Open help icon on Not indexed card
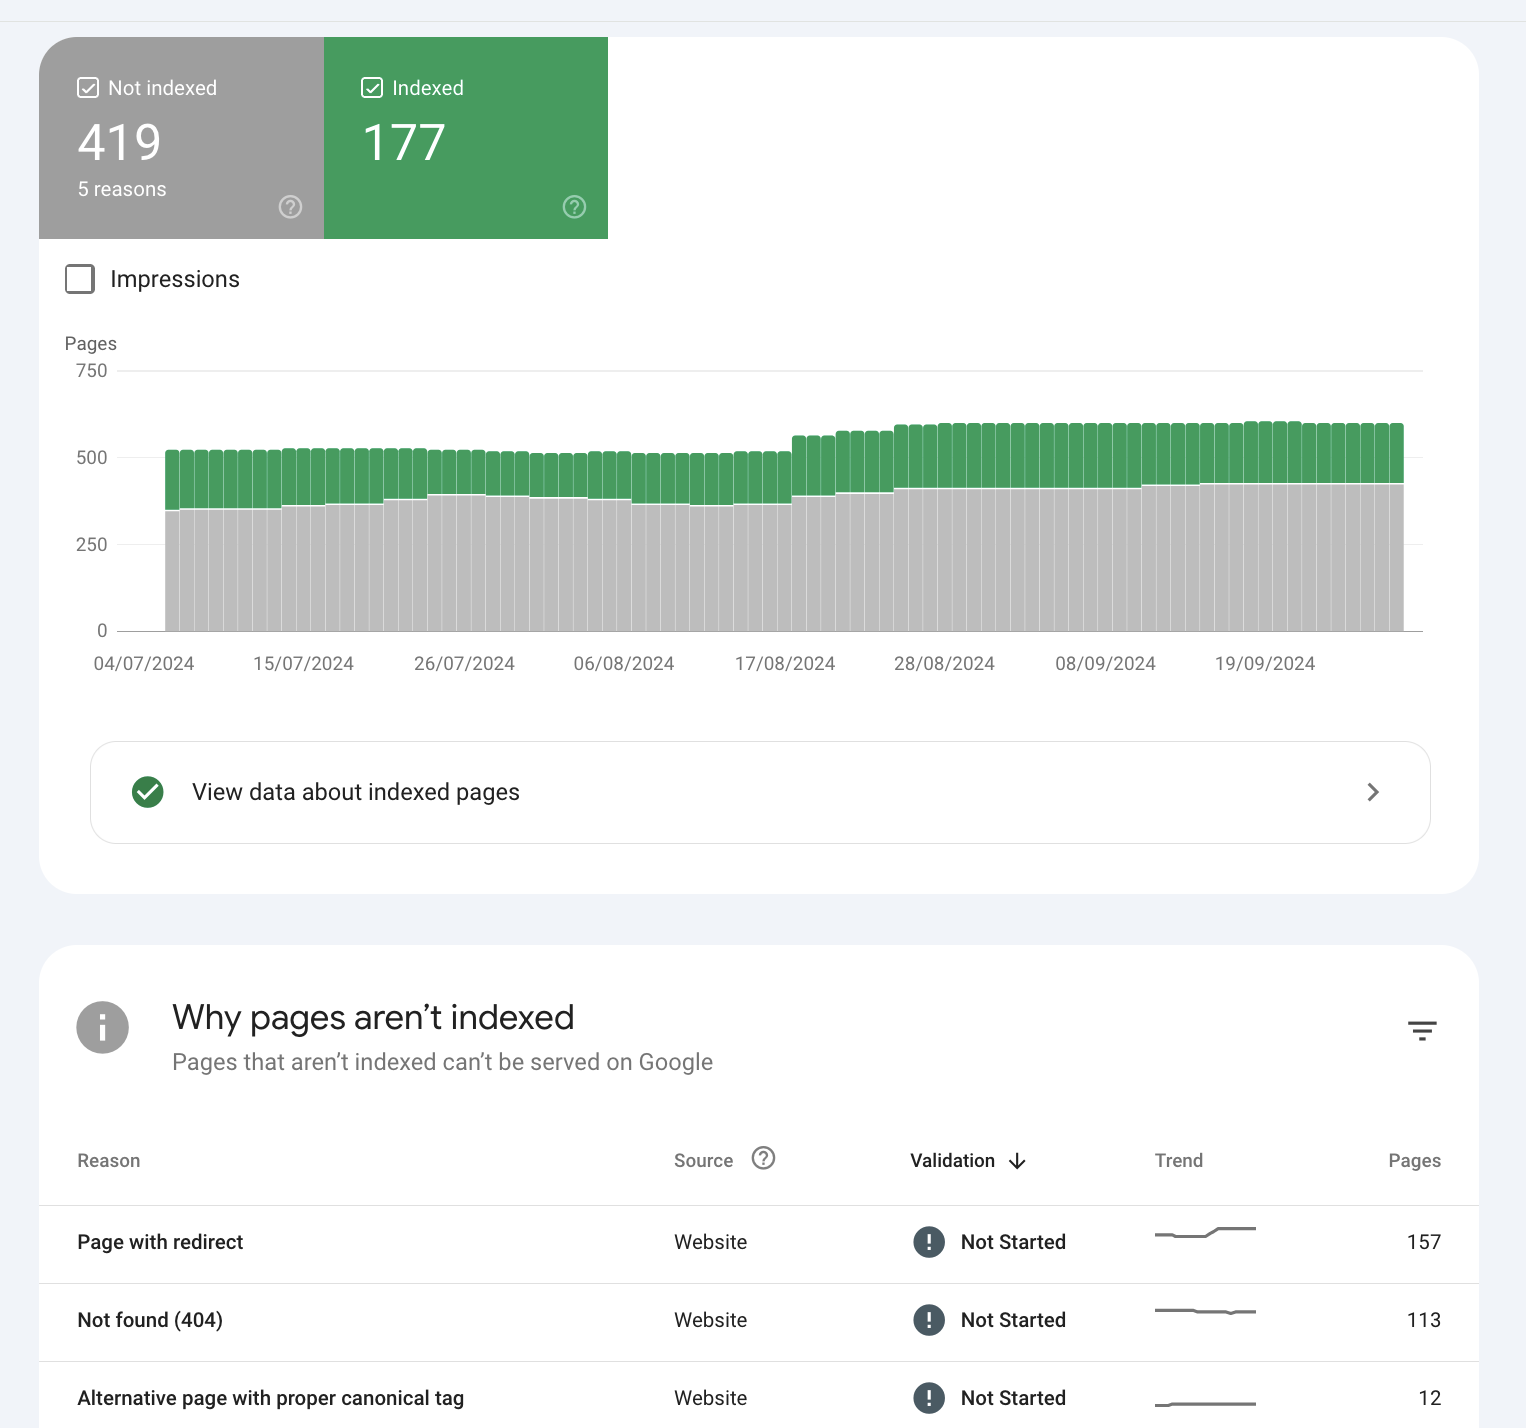Image resolution: width=1526 pixels, height=1428 pixels. pyautogui.click(x=290, y=207)
